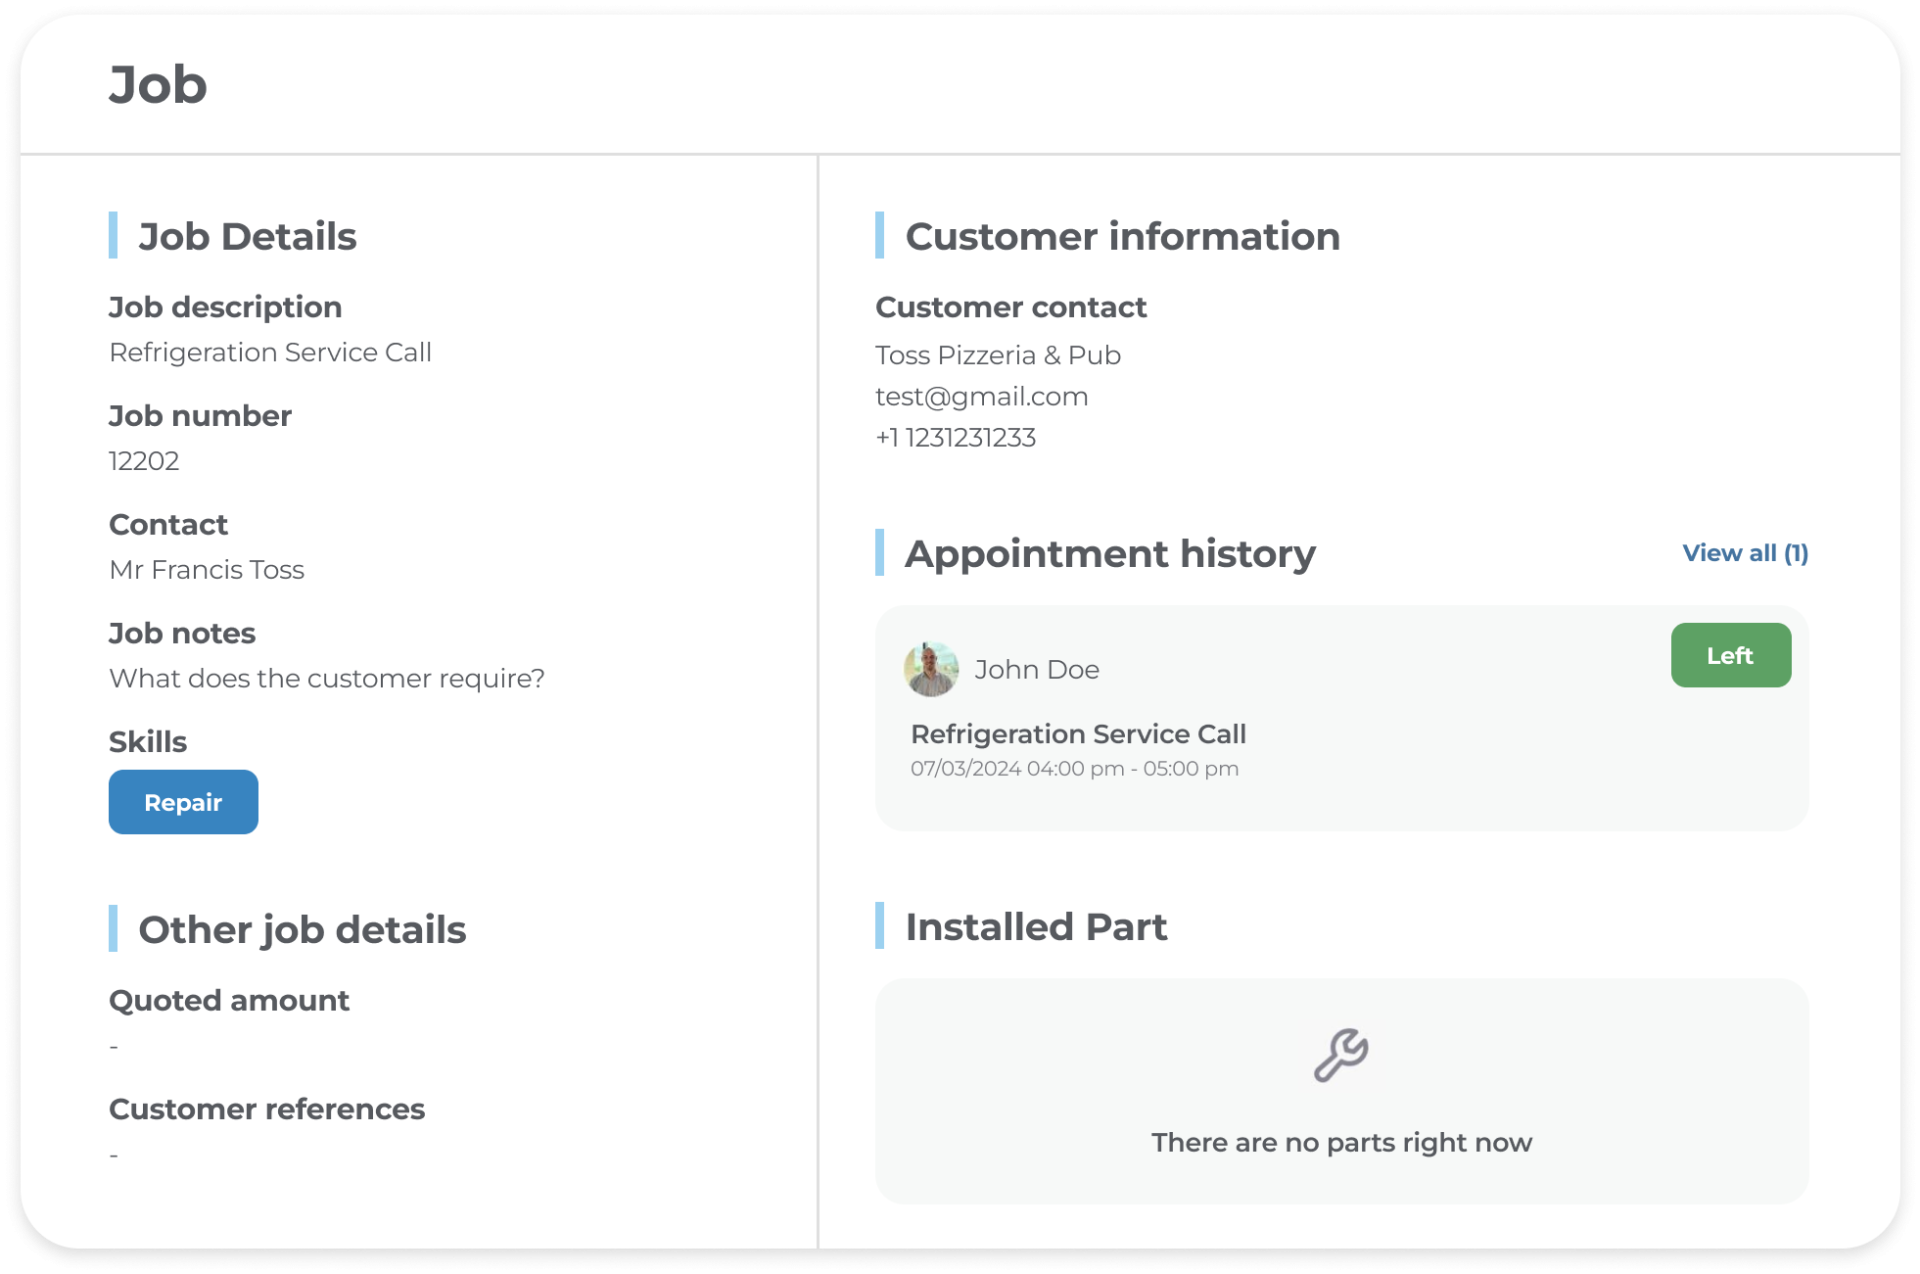Image resolution: width=1920 pixels, height=1274 pixels.
Task: Click the green Left status badge
Action: (x=1730, y=655)
